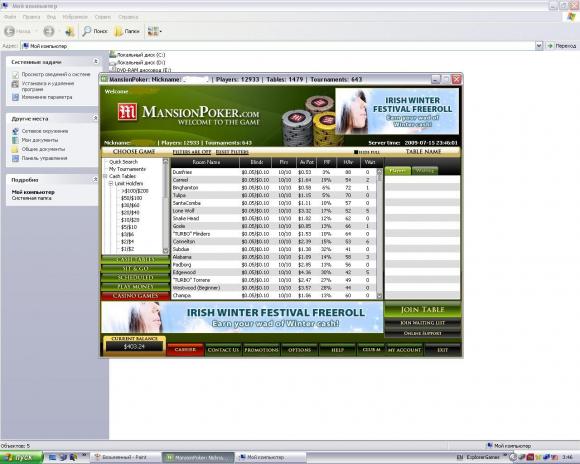Select the Alabama table row
580x464 pixels.
[274, 257]
